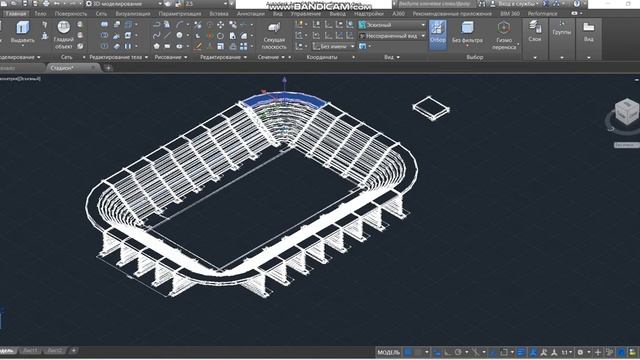Click the Rotate tool icon
This screenshot has width=640, height=360.
coord(220,36)
